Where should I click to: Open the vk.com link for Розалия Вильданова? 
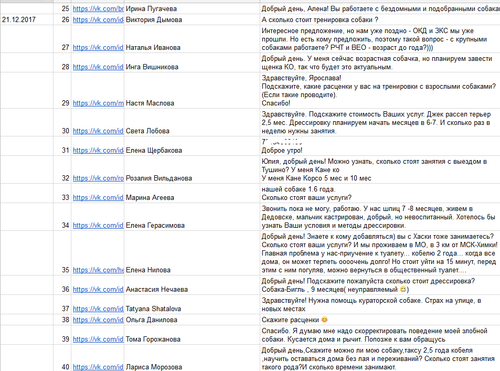click(98, 178)
